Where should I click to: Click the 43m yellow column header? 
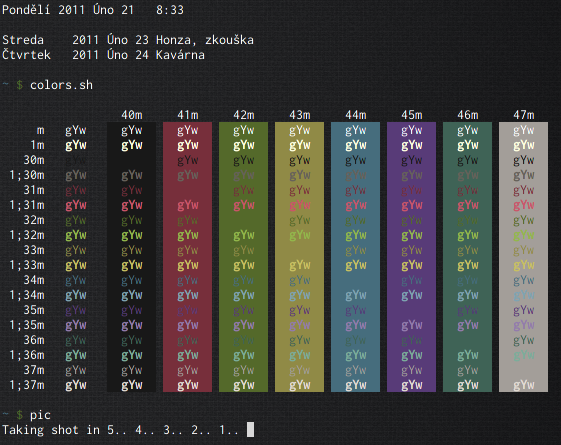coord(300,115)
